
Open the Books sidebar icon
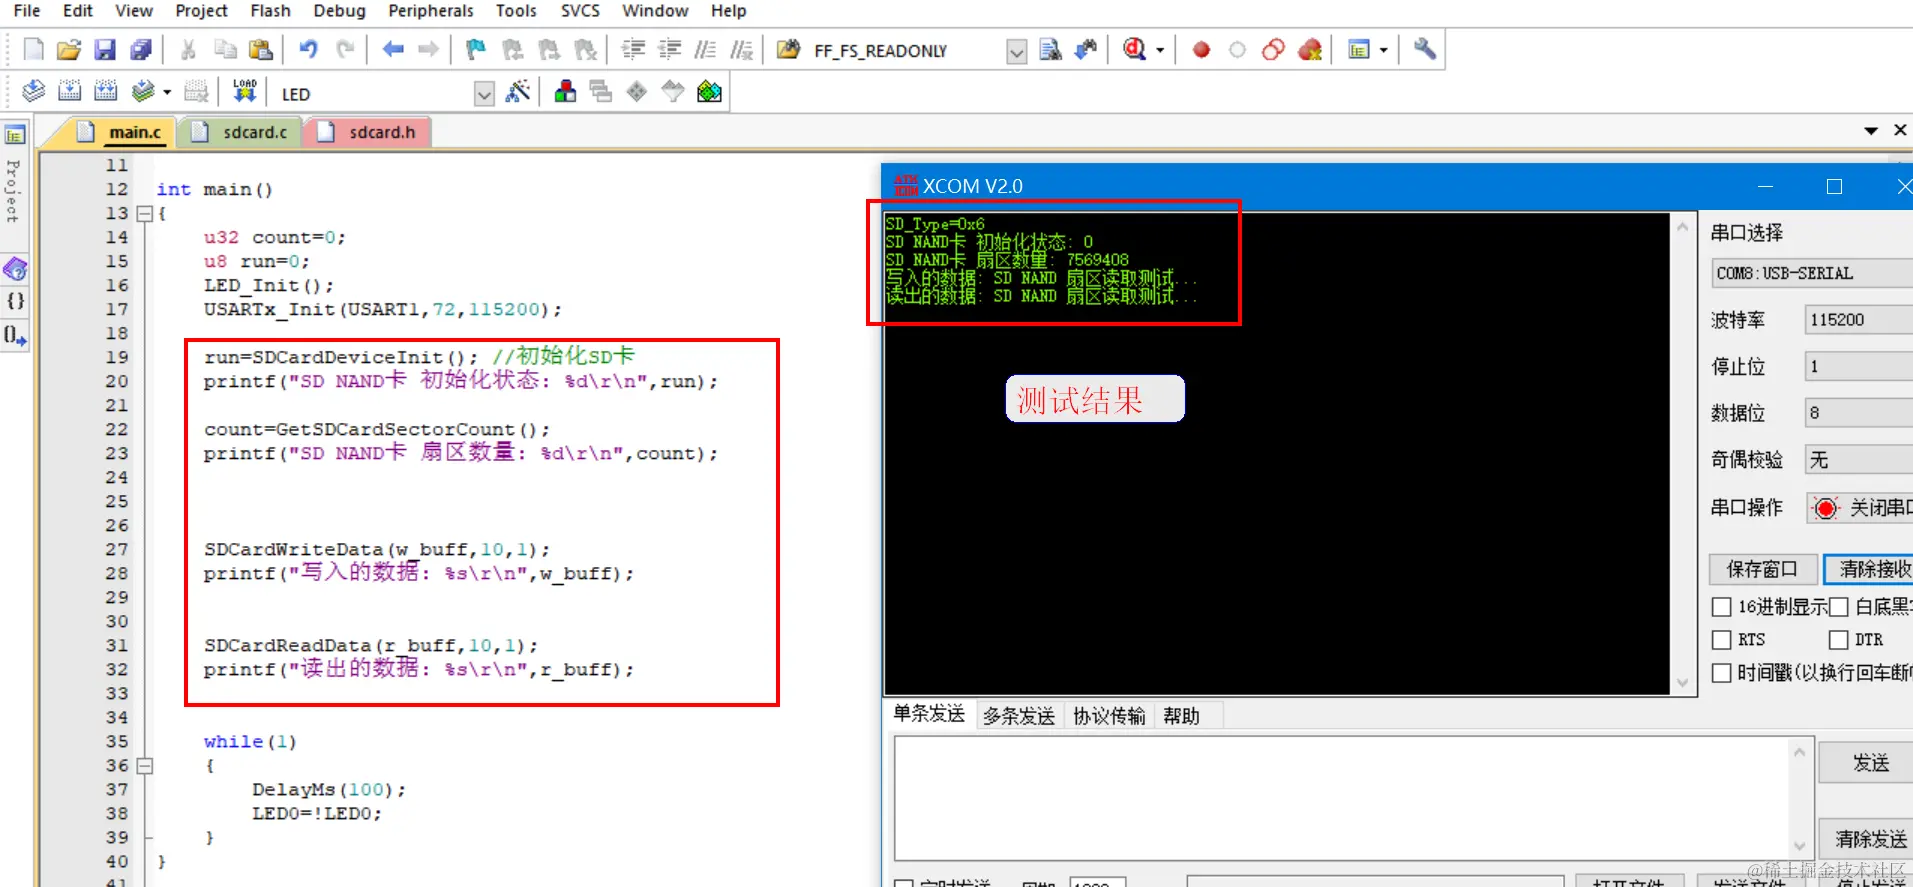15,269
